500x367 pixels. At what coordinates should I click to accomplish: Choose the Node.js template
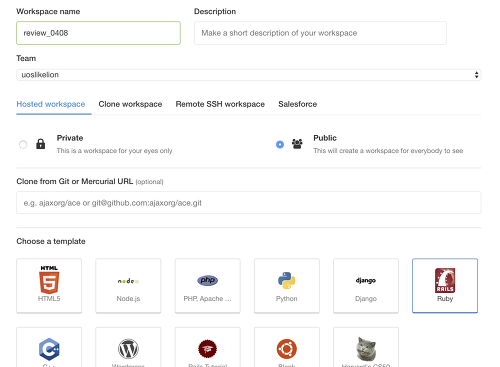click(x=128, y=286)
